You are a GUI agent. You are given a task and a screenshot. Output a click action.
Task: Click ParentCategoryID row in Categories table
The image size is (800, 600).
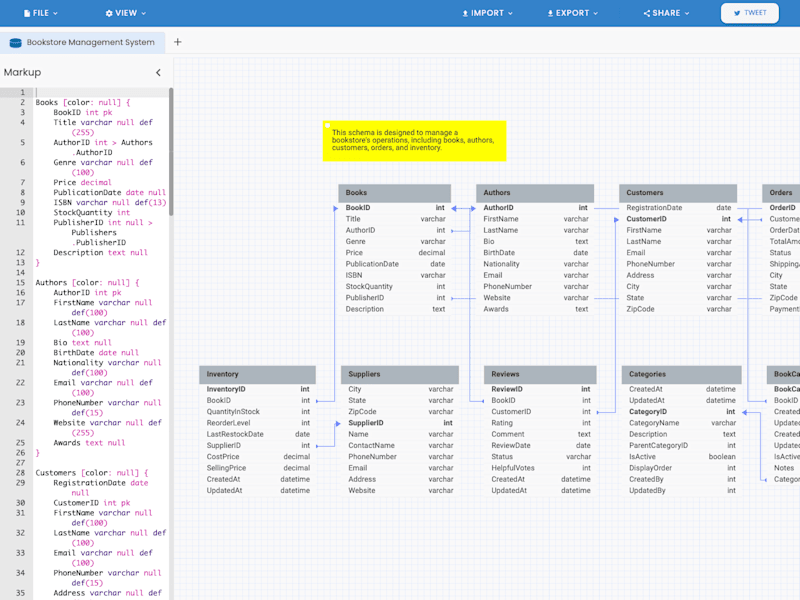click(x=682, y=445)
